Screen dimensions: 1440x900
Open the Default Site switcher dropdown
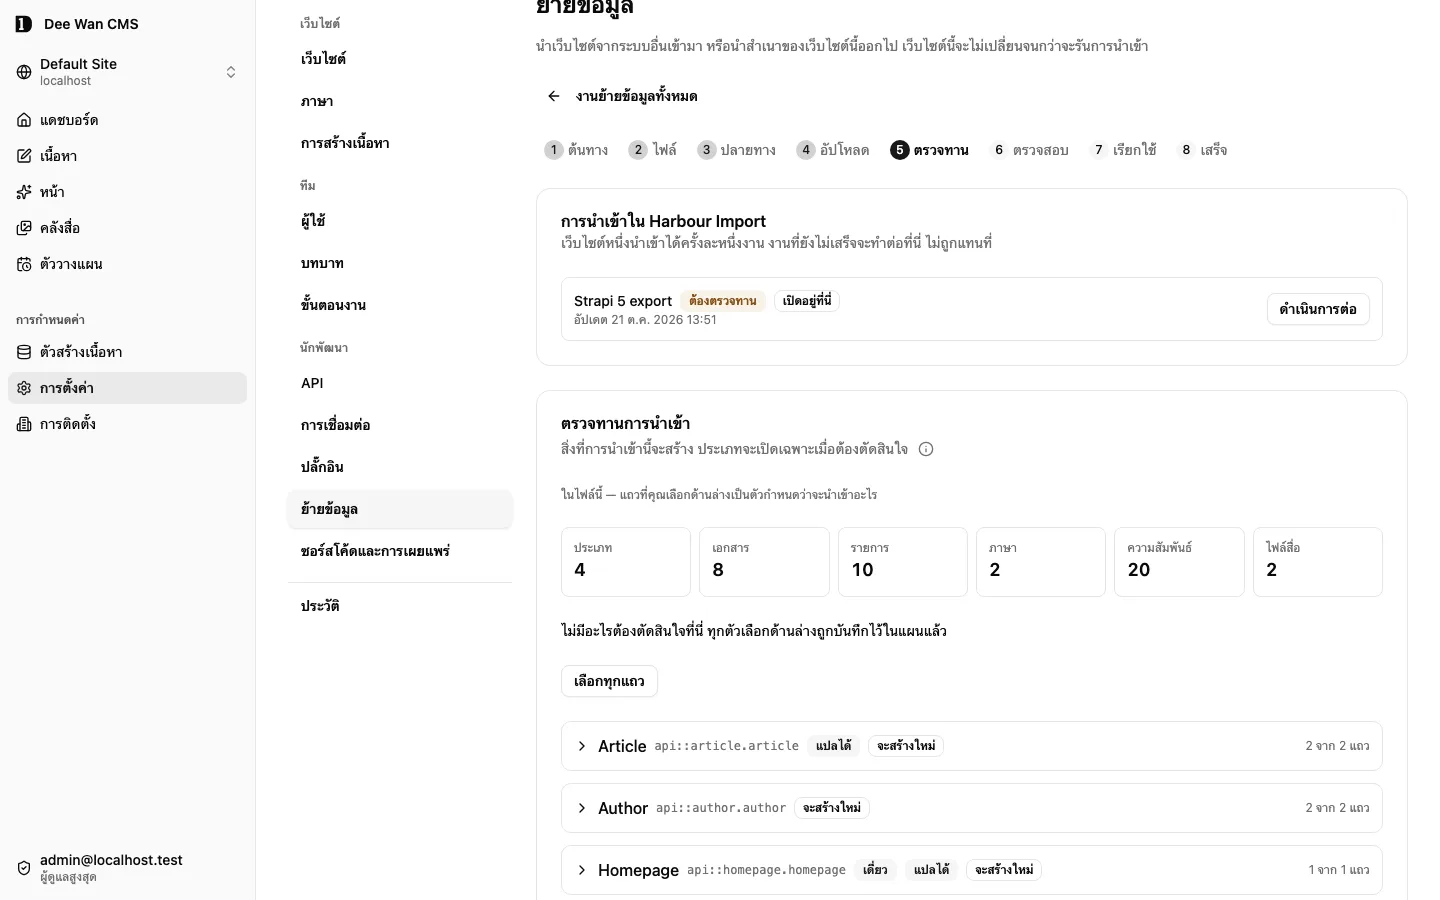127,72
